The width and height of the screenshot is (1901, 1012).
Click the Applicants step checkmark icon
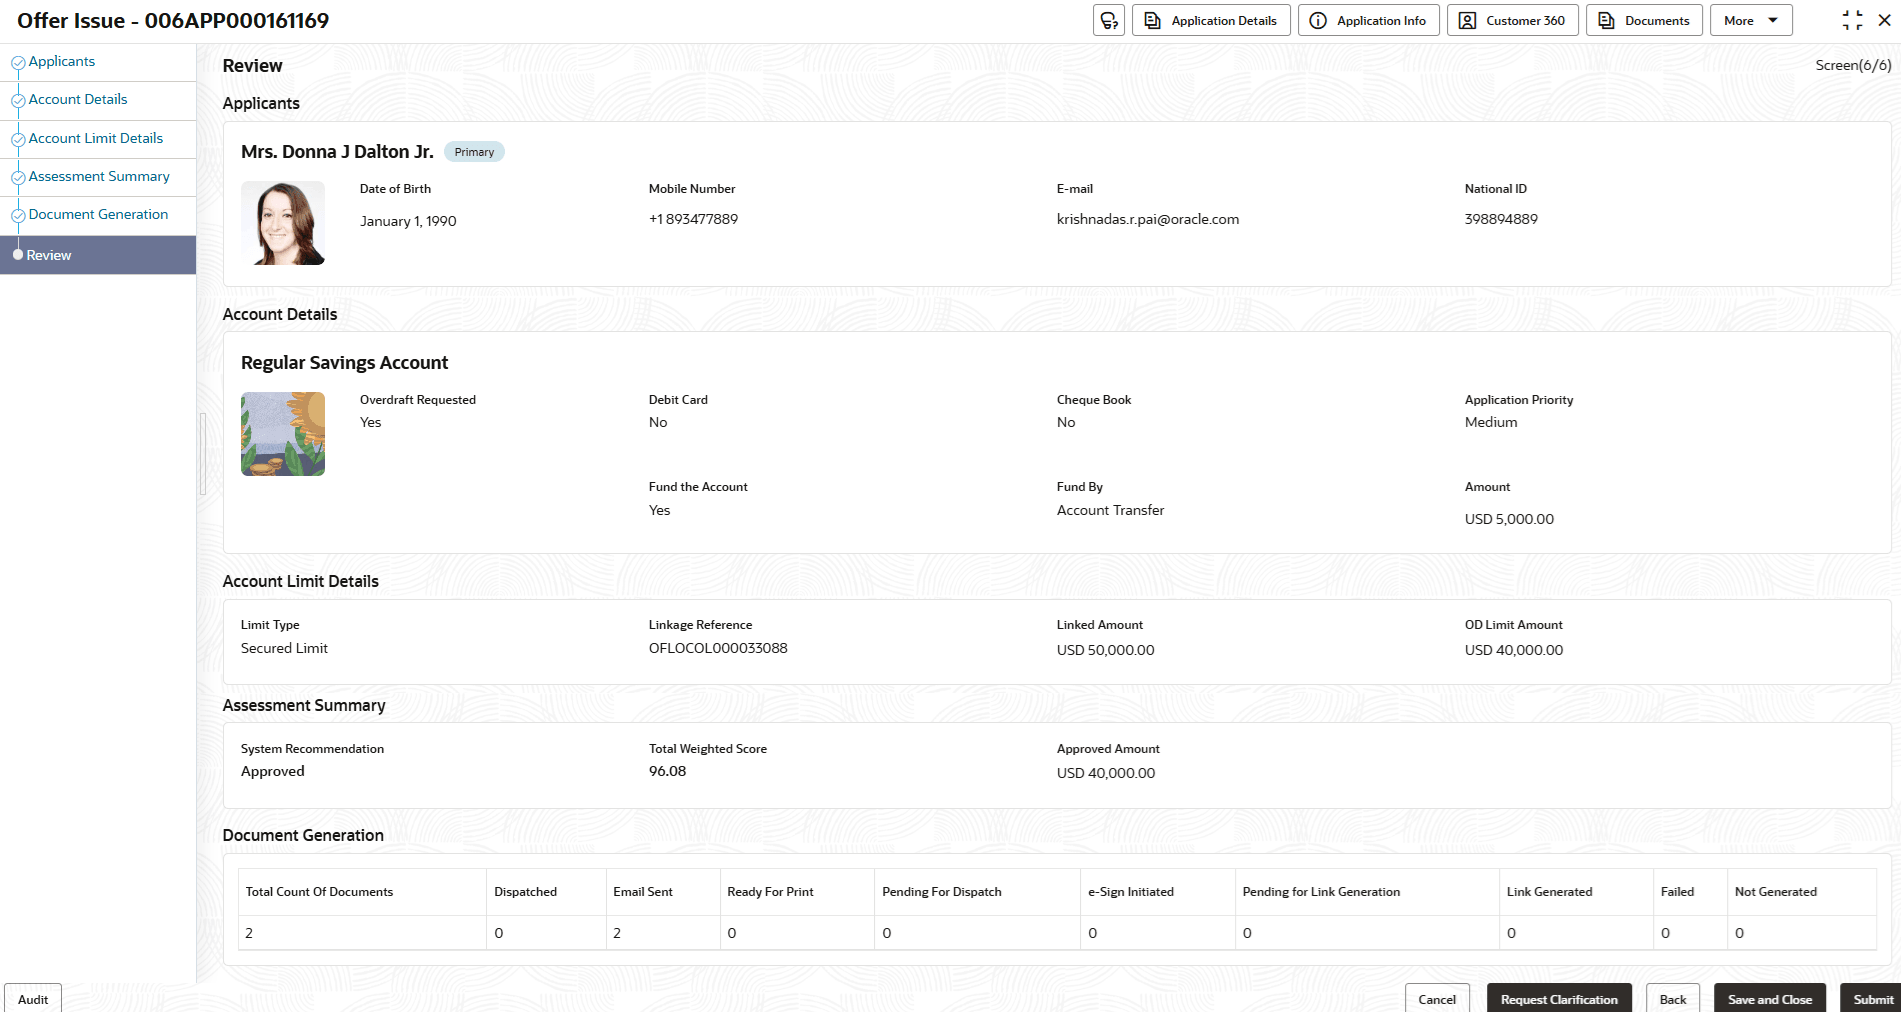pyautogui.click(x=18, y=63)
